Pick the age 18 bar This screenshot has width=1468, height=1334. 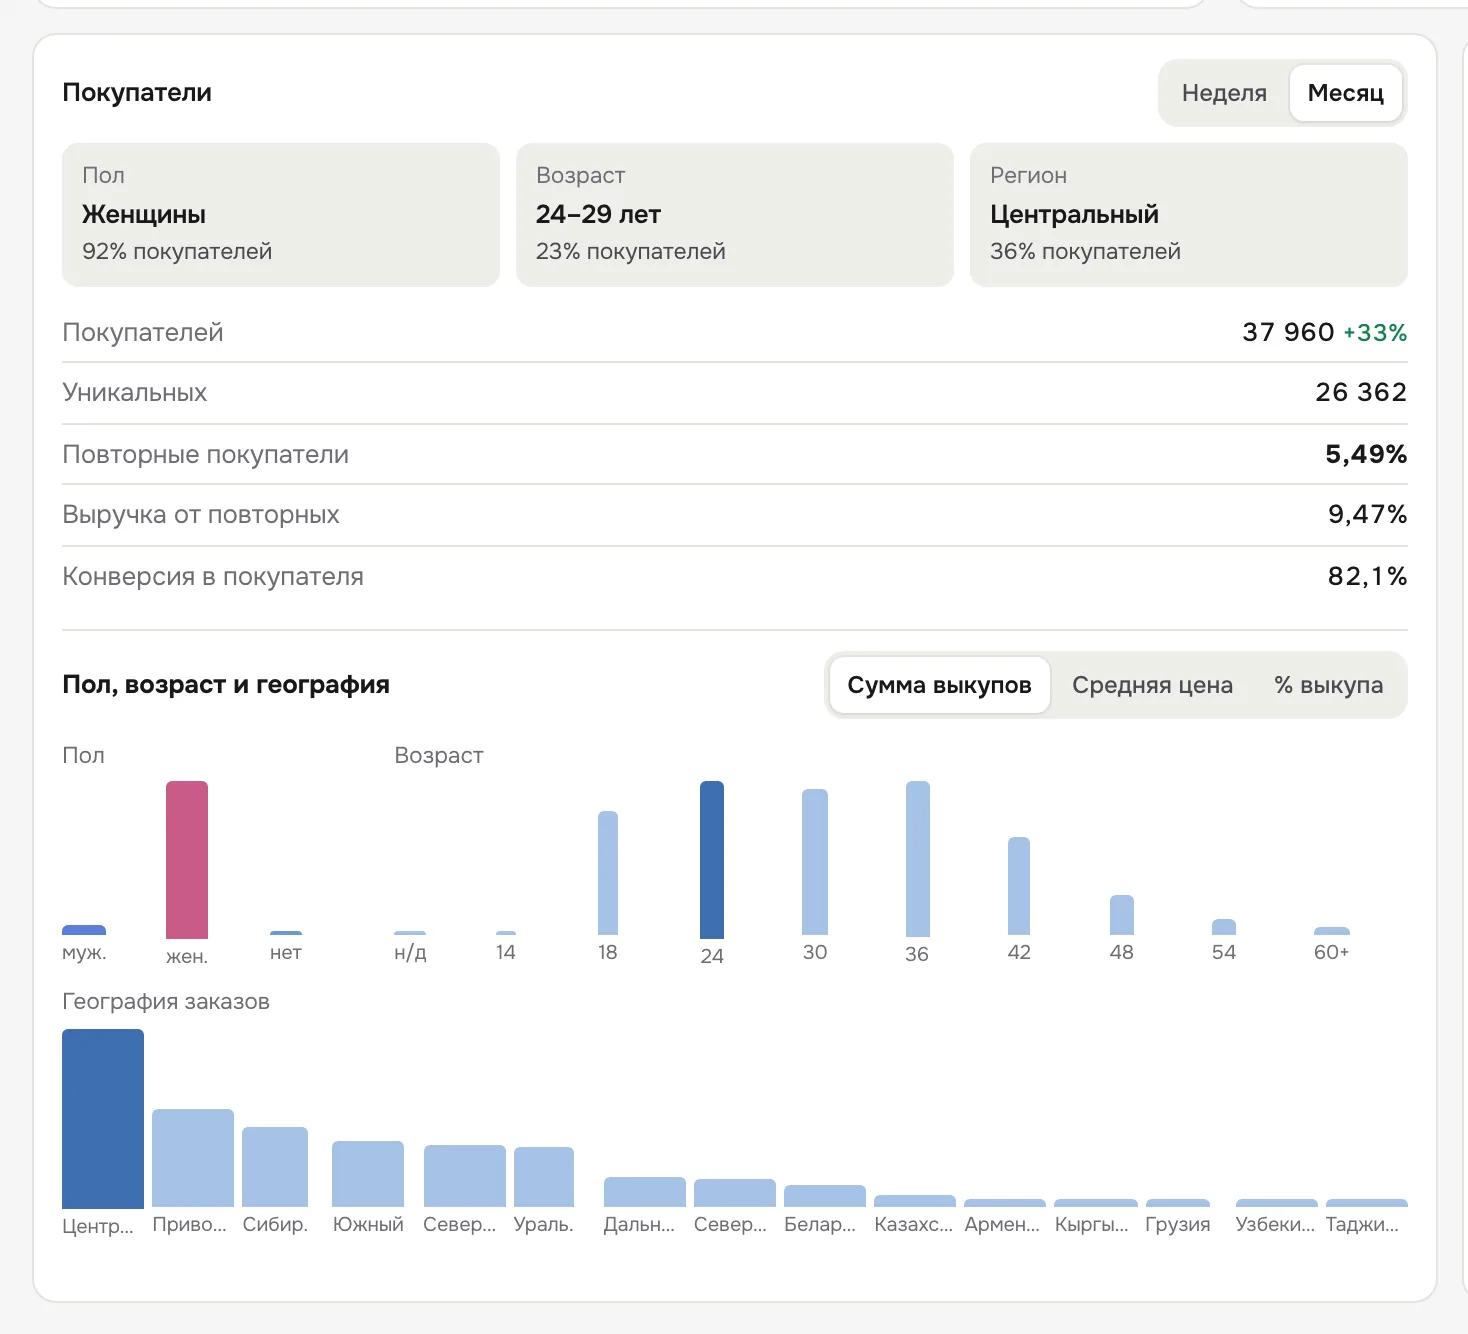tap(608, 873)
